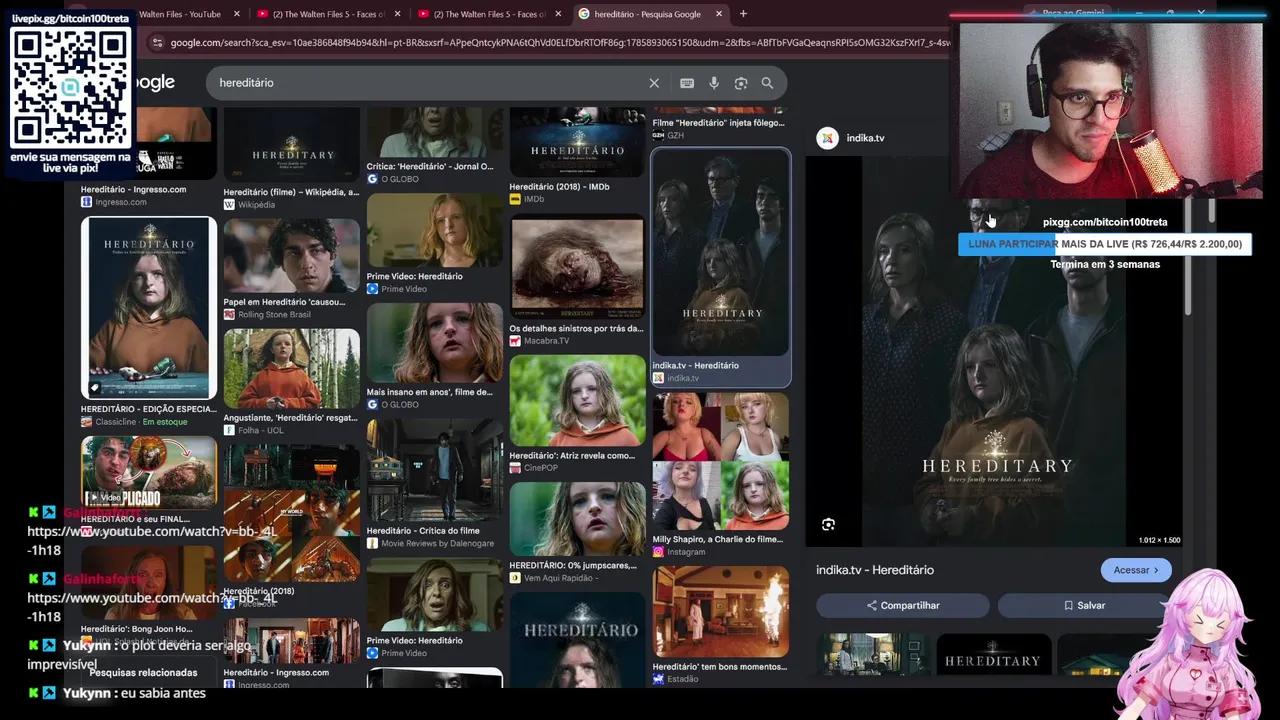
Task: Open related HEREDITARY title thumbnail in preview panel
Action: 994,655
